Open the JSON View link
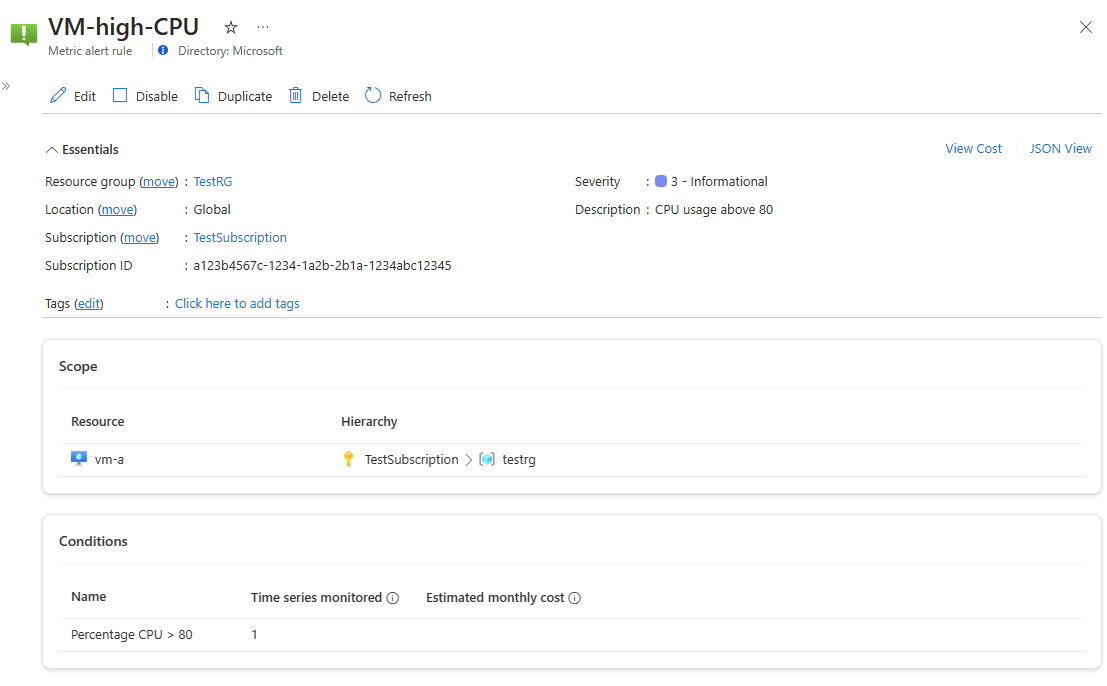The image size is (1107, 686). point(1061,149)
